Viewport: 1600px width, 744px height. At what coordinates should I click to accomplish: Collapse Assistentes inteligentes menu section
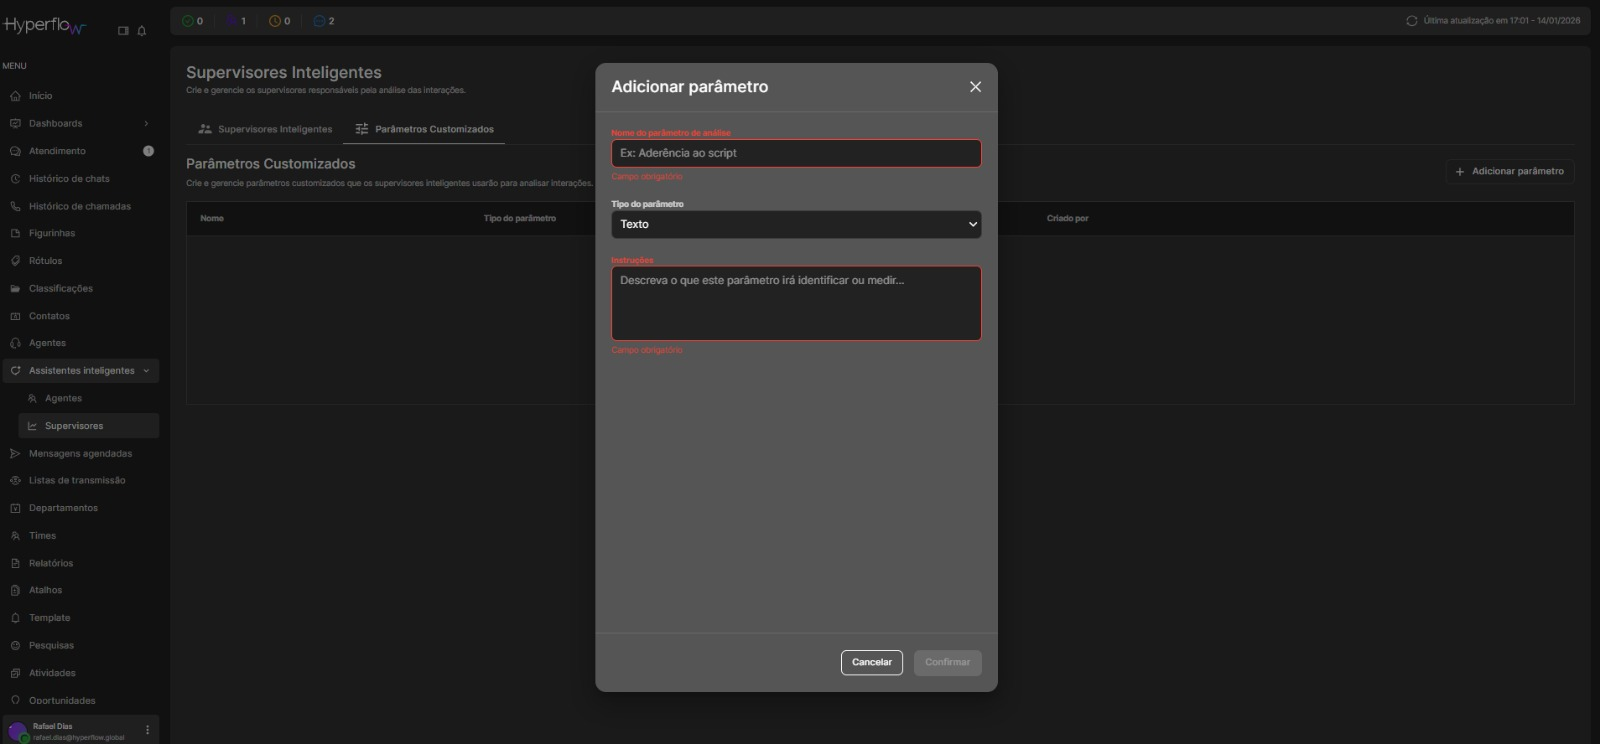pyautogui.click(x=146, y=371)
